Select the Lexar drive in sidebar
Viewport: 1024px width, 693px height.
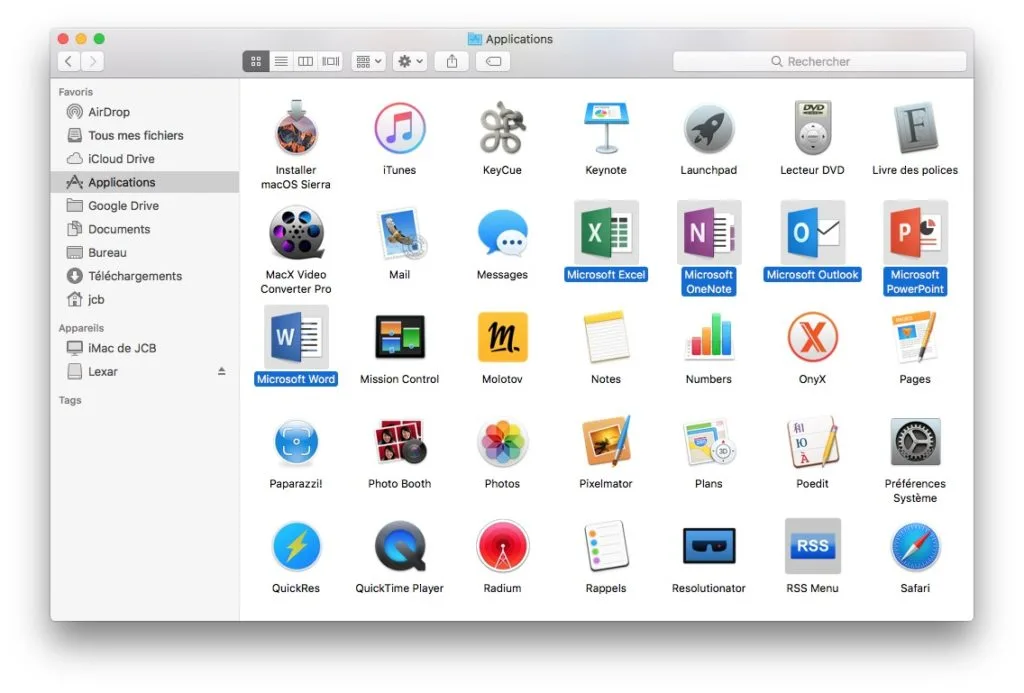tap(144, 372)
